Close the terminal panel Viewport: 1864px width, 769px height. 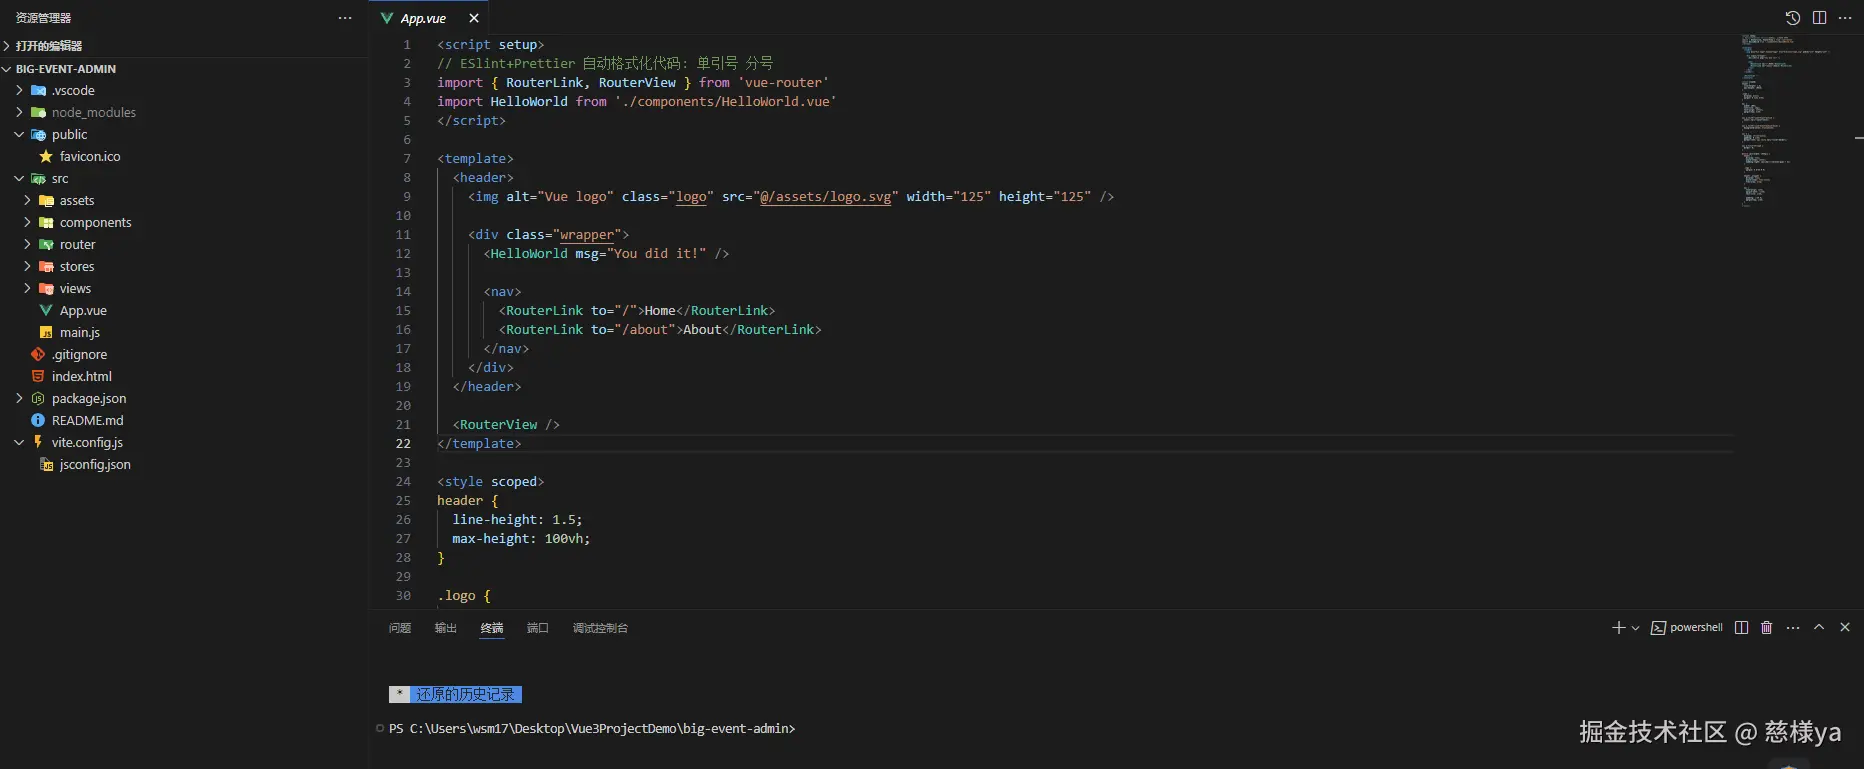point(1845,627)
